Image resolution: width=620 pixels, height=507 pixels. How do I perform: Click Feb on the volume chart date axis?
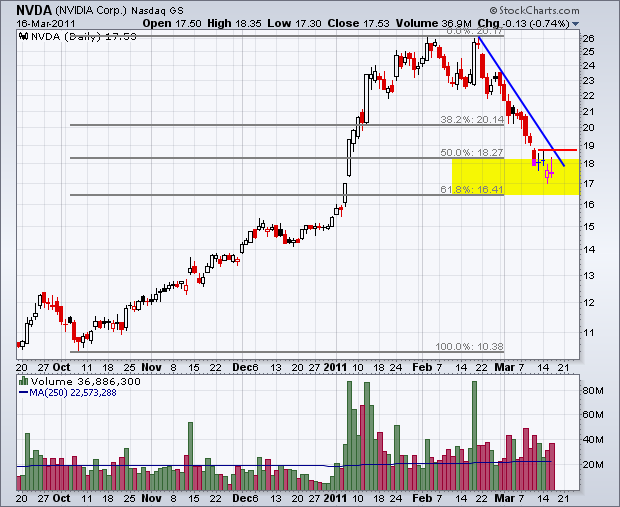(x=422, y=498)
